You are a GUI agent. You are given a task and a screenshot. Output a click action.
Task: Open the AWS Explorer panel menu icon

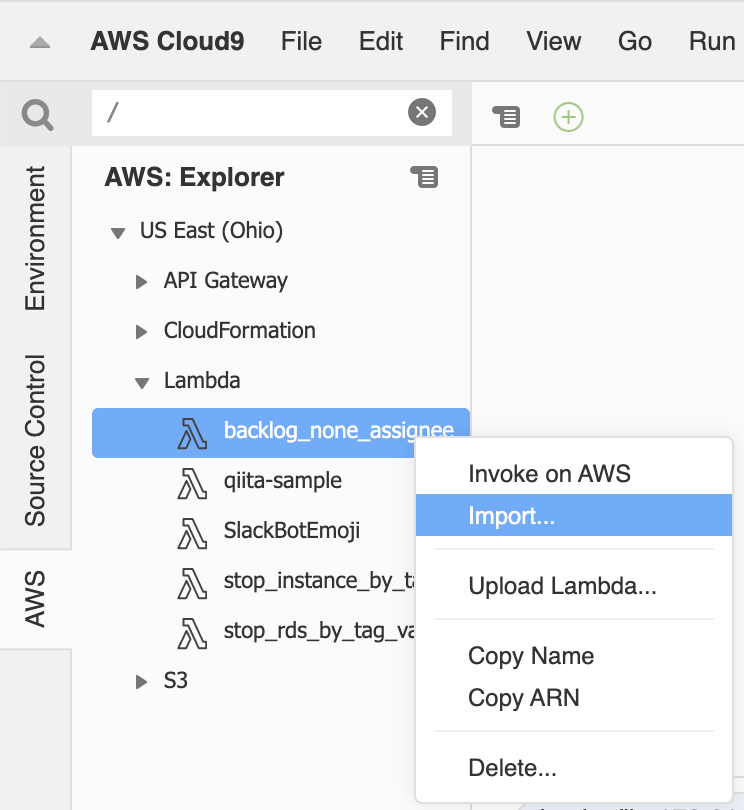click(x=424, y=178)
